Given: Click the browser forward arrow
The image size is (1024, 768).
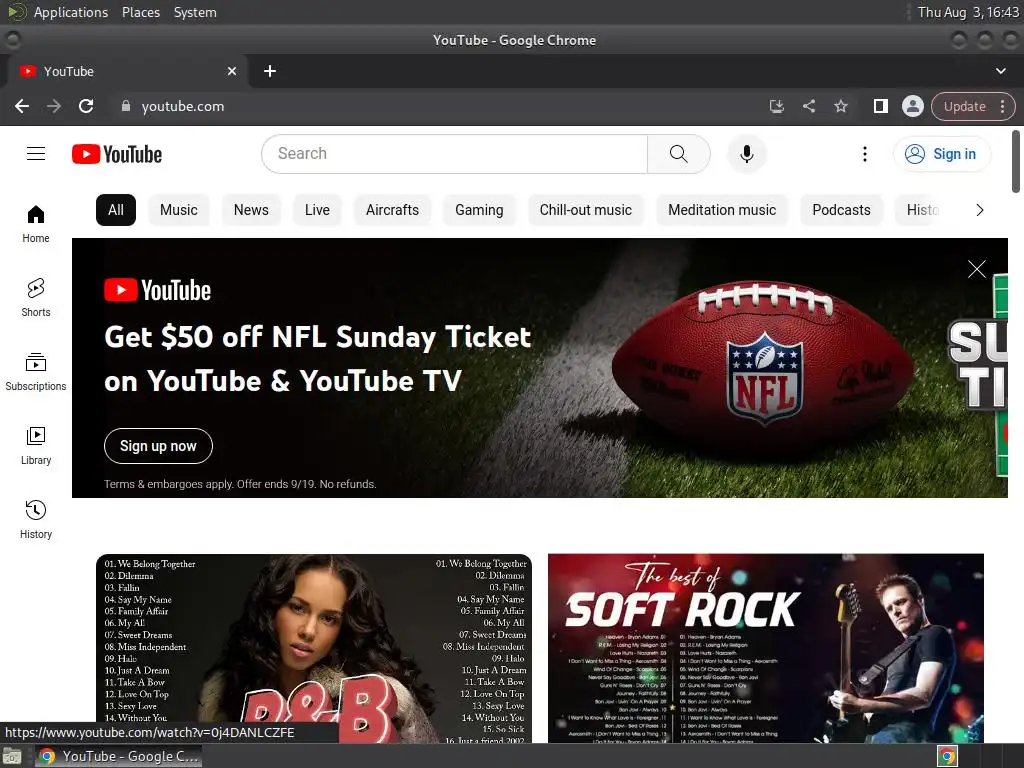Looking at the screenshot, I should click(54, 106).
